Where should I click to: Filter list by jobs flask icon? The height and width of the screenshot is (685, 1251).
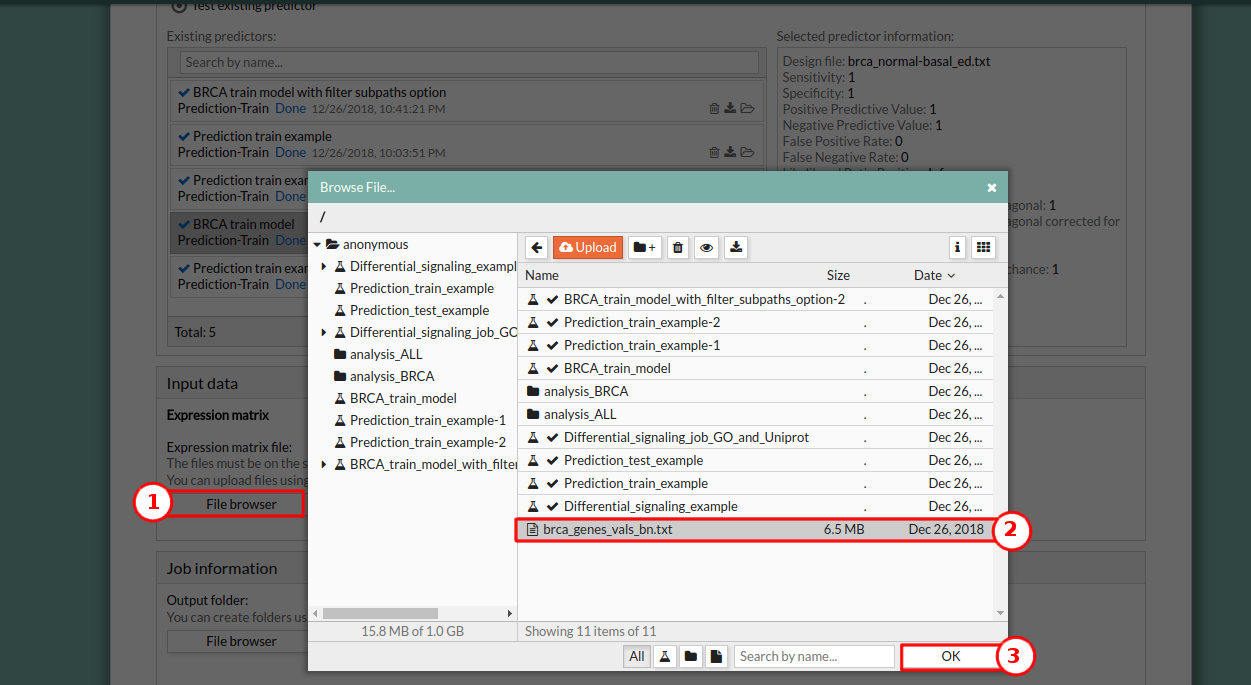point(663,657)
